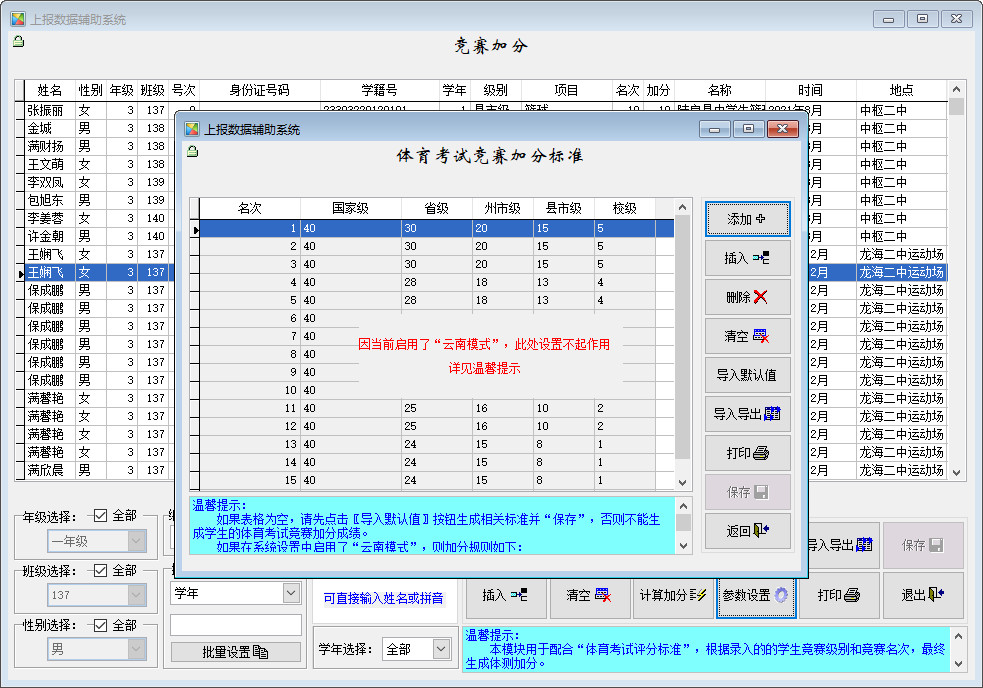Click the scroll-down arrow of the standards table
Image resolution: width=983 pixels, height=688 pixels.
(x=683, y=482)
